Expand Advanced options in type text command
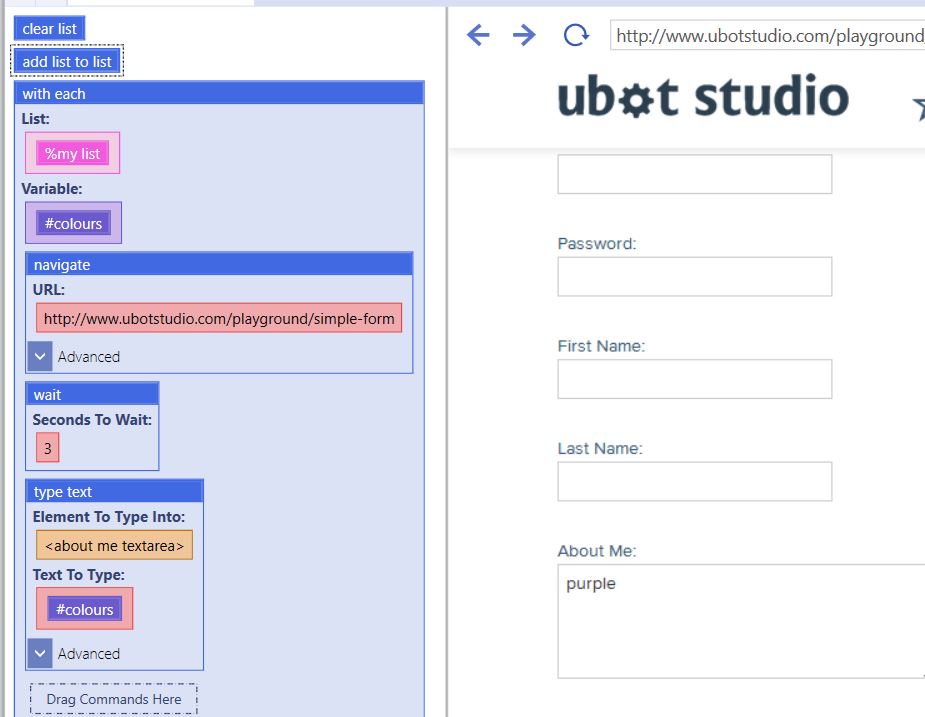The height and width of the screenshot is (717, 925). pos(40,653)
